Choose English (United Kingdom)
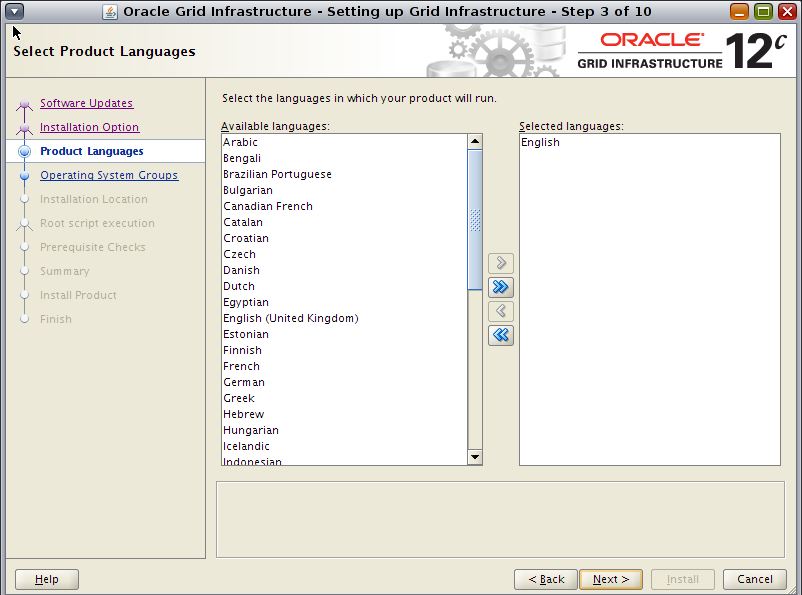Viewport: 802px width, 595px height. point(344,318)
